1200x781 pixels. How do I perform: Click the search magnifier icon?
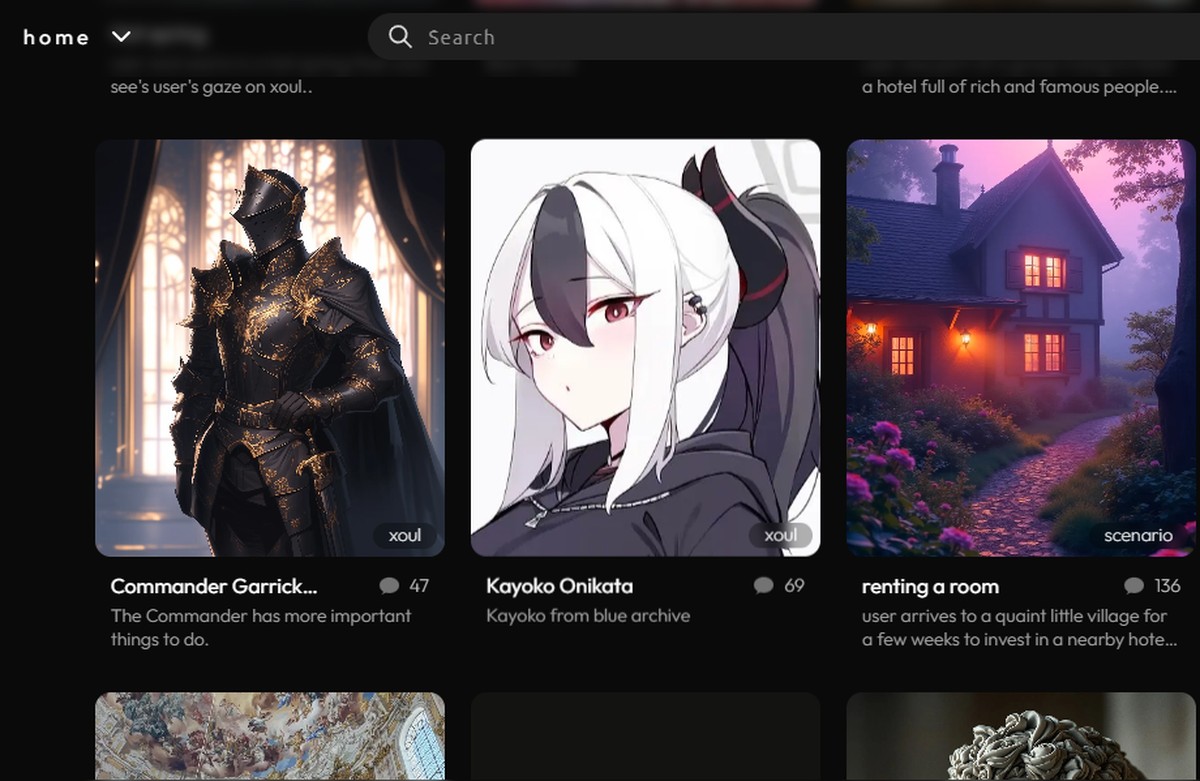coord(400,37)
